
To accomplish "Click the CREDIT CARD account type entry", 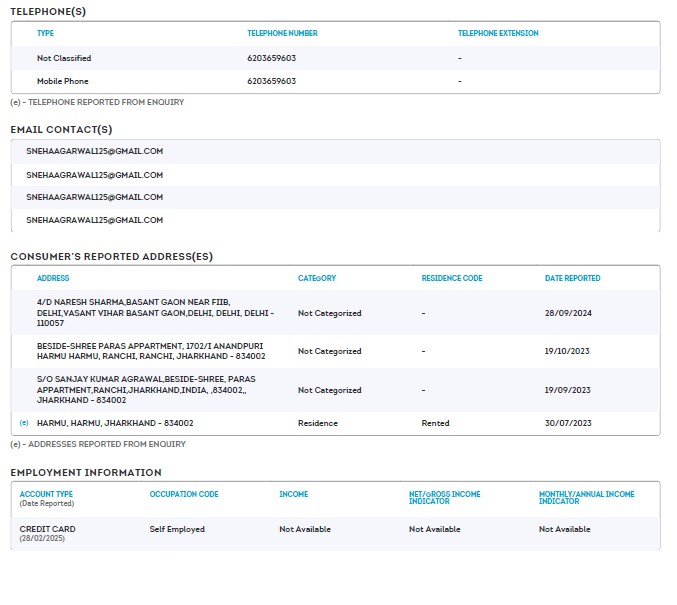I will point(47,529).
